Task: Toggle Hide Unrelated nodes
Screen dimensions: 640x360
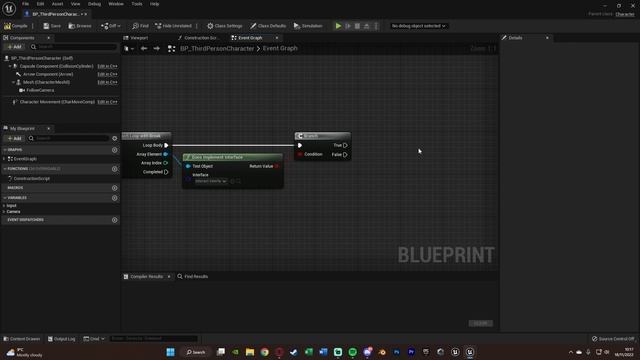Action: (x=173, y=26)
